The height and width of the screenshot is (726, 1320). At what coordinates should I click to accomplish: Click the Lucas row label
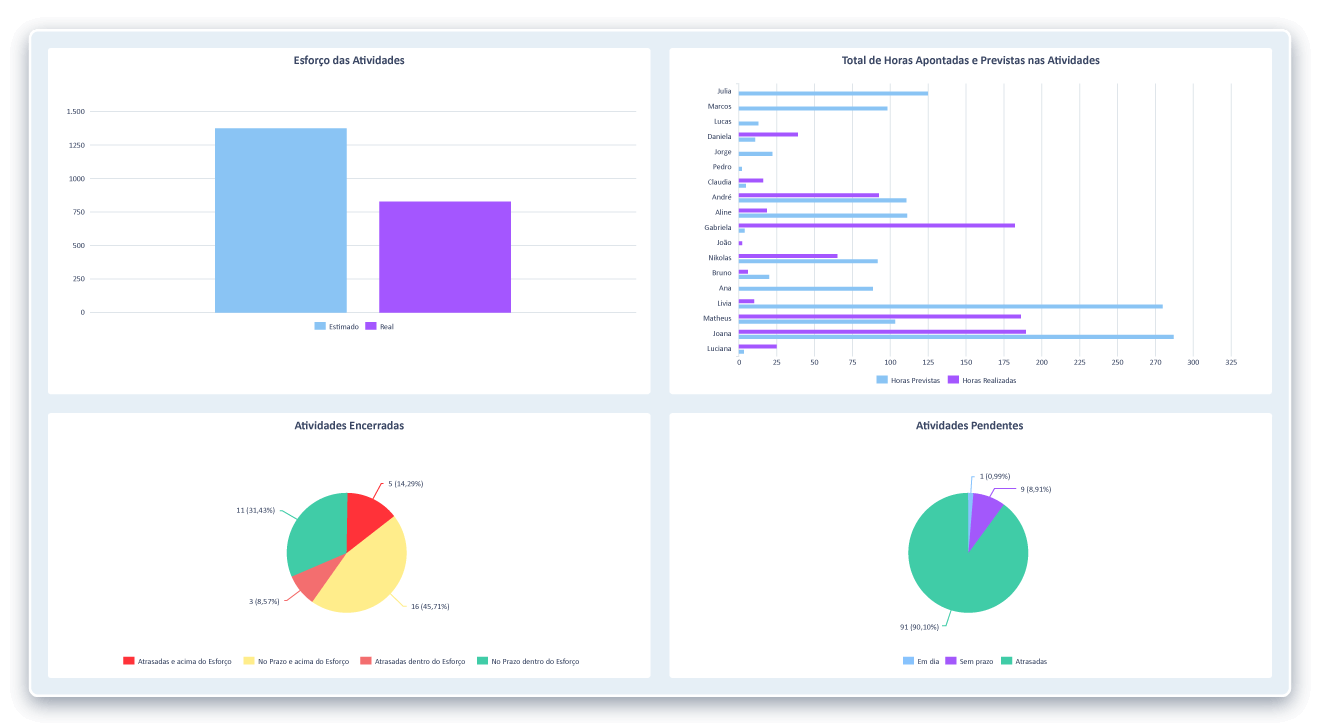click(x=722, y=121)
